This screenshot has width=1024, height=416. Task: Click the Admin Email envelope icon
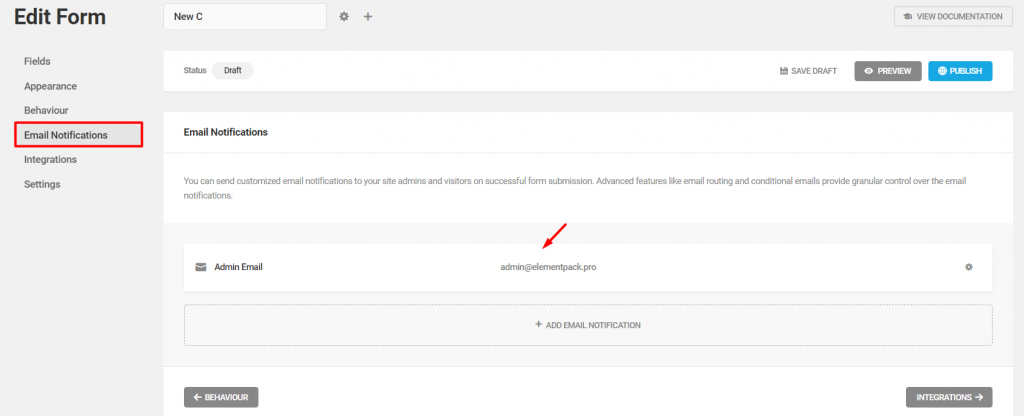(x=200, y=266)
